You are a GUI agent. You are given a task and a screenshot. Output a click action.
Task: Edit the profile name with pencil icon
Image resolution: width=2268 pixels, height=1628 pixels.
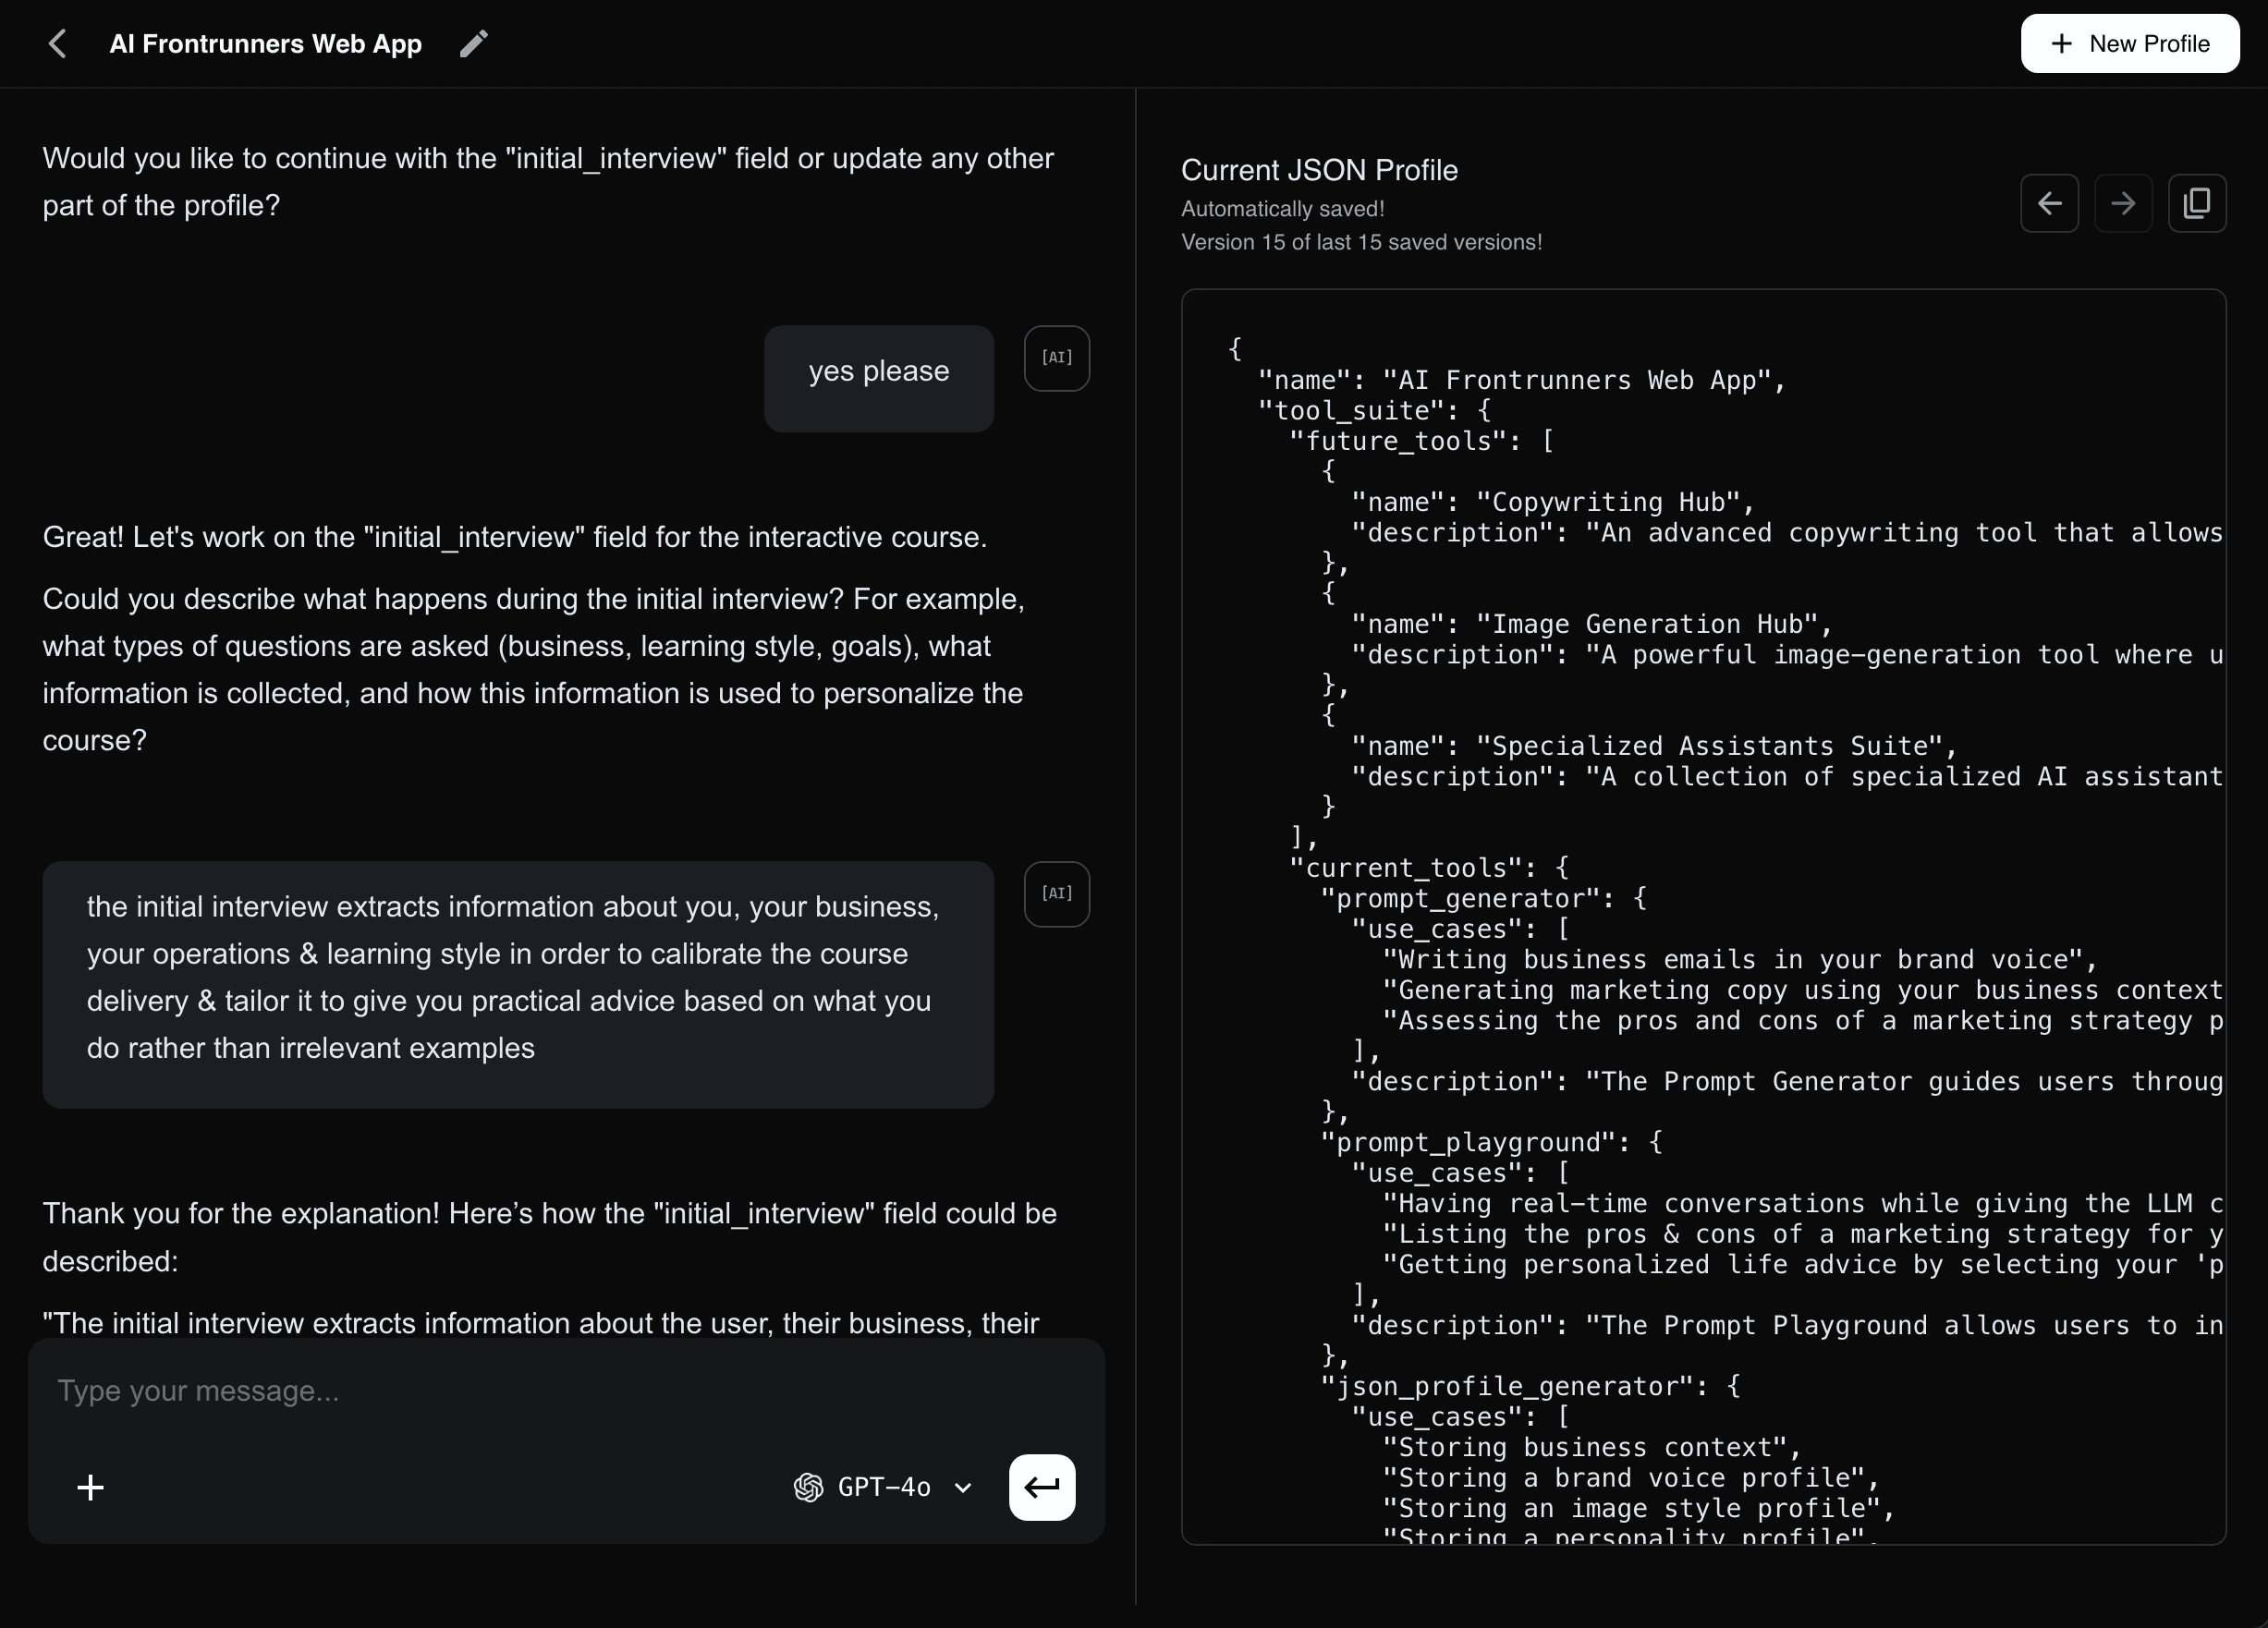(474, 44)
